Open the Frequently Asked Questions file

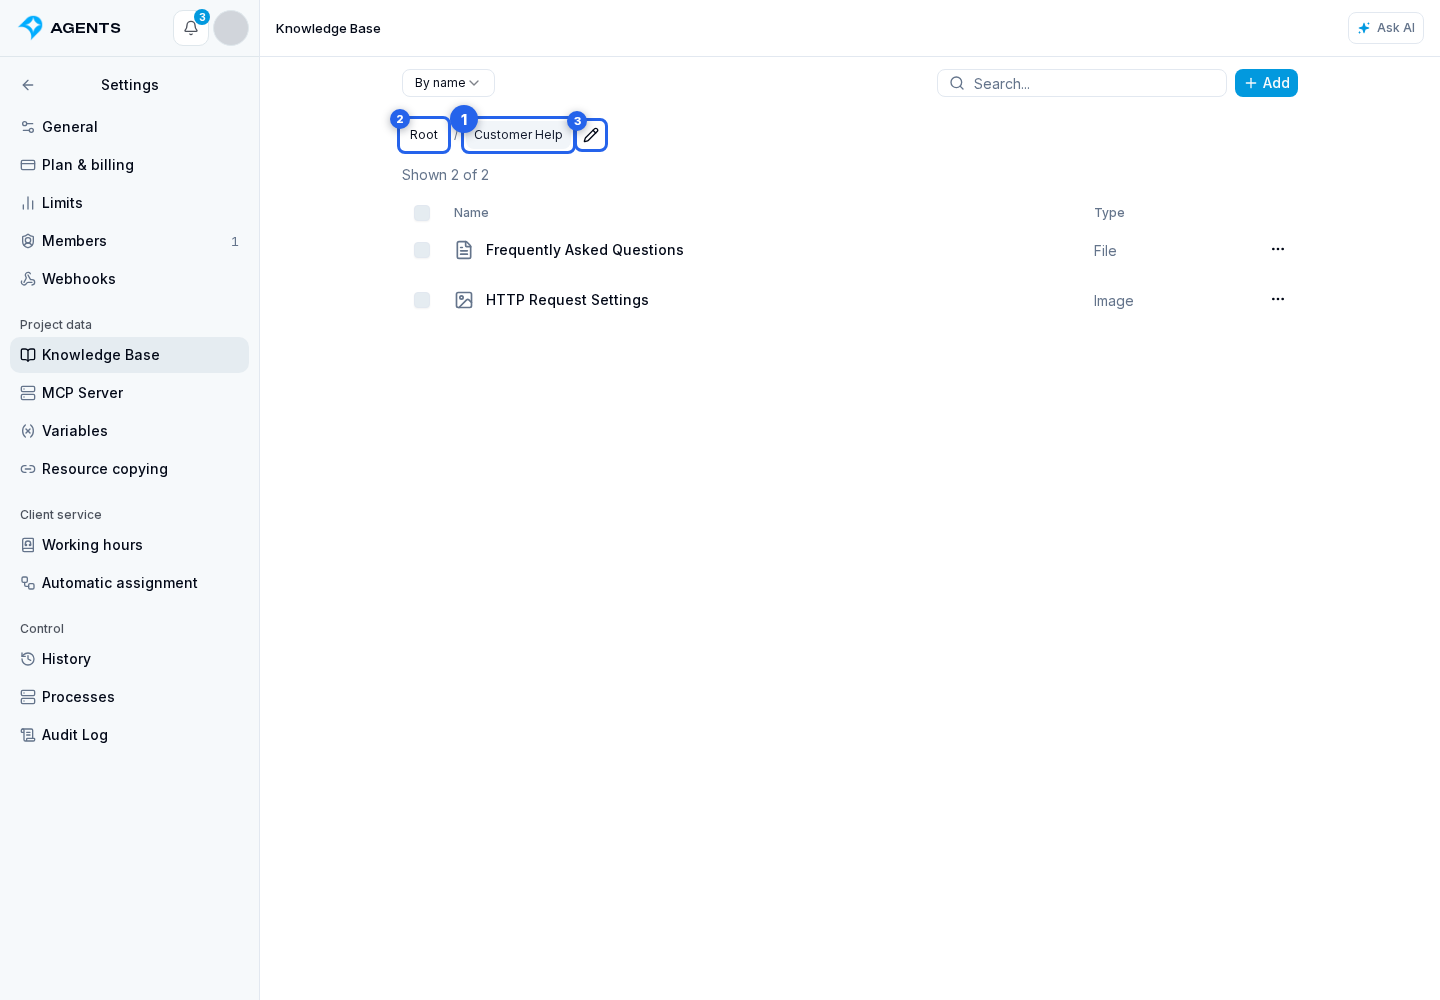pos(585,250)
